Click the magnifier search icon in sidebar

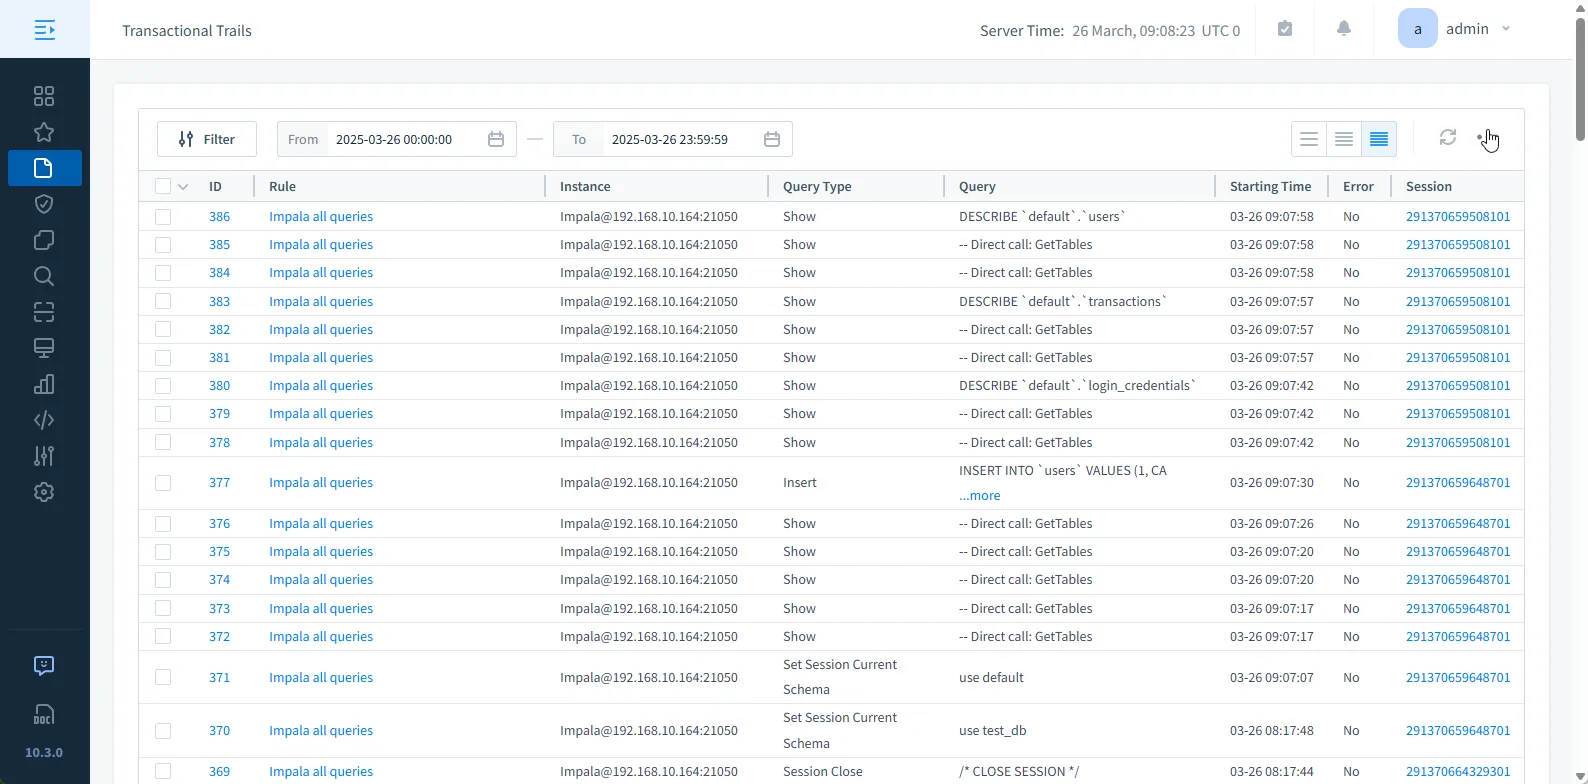[44, 276]
